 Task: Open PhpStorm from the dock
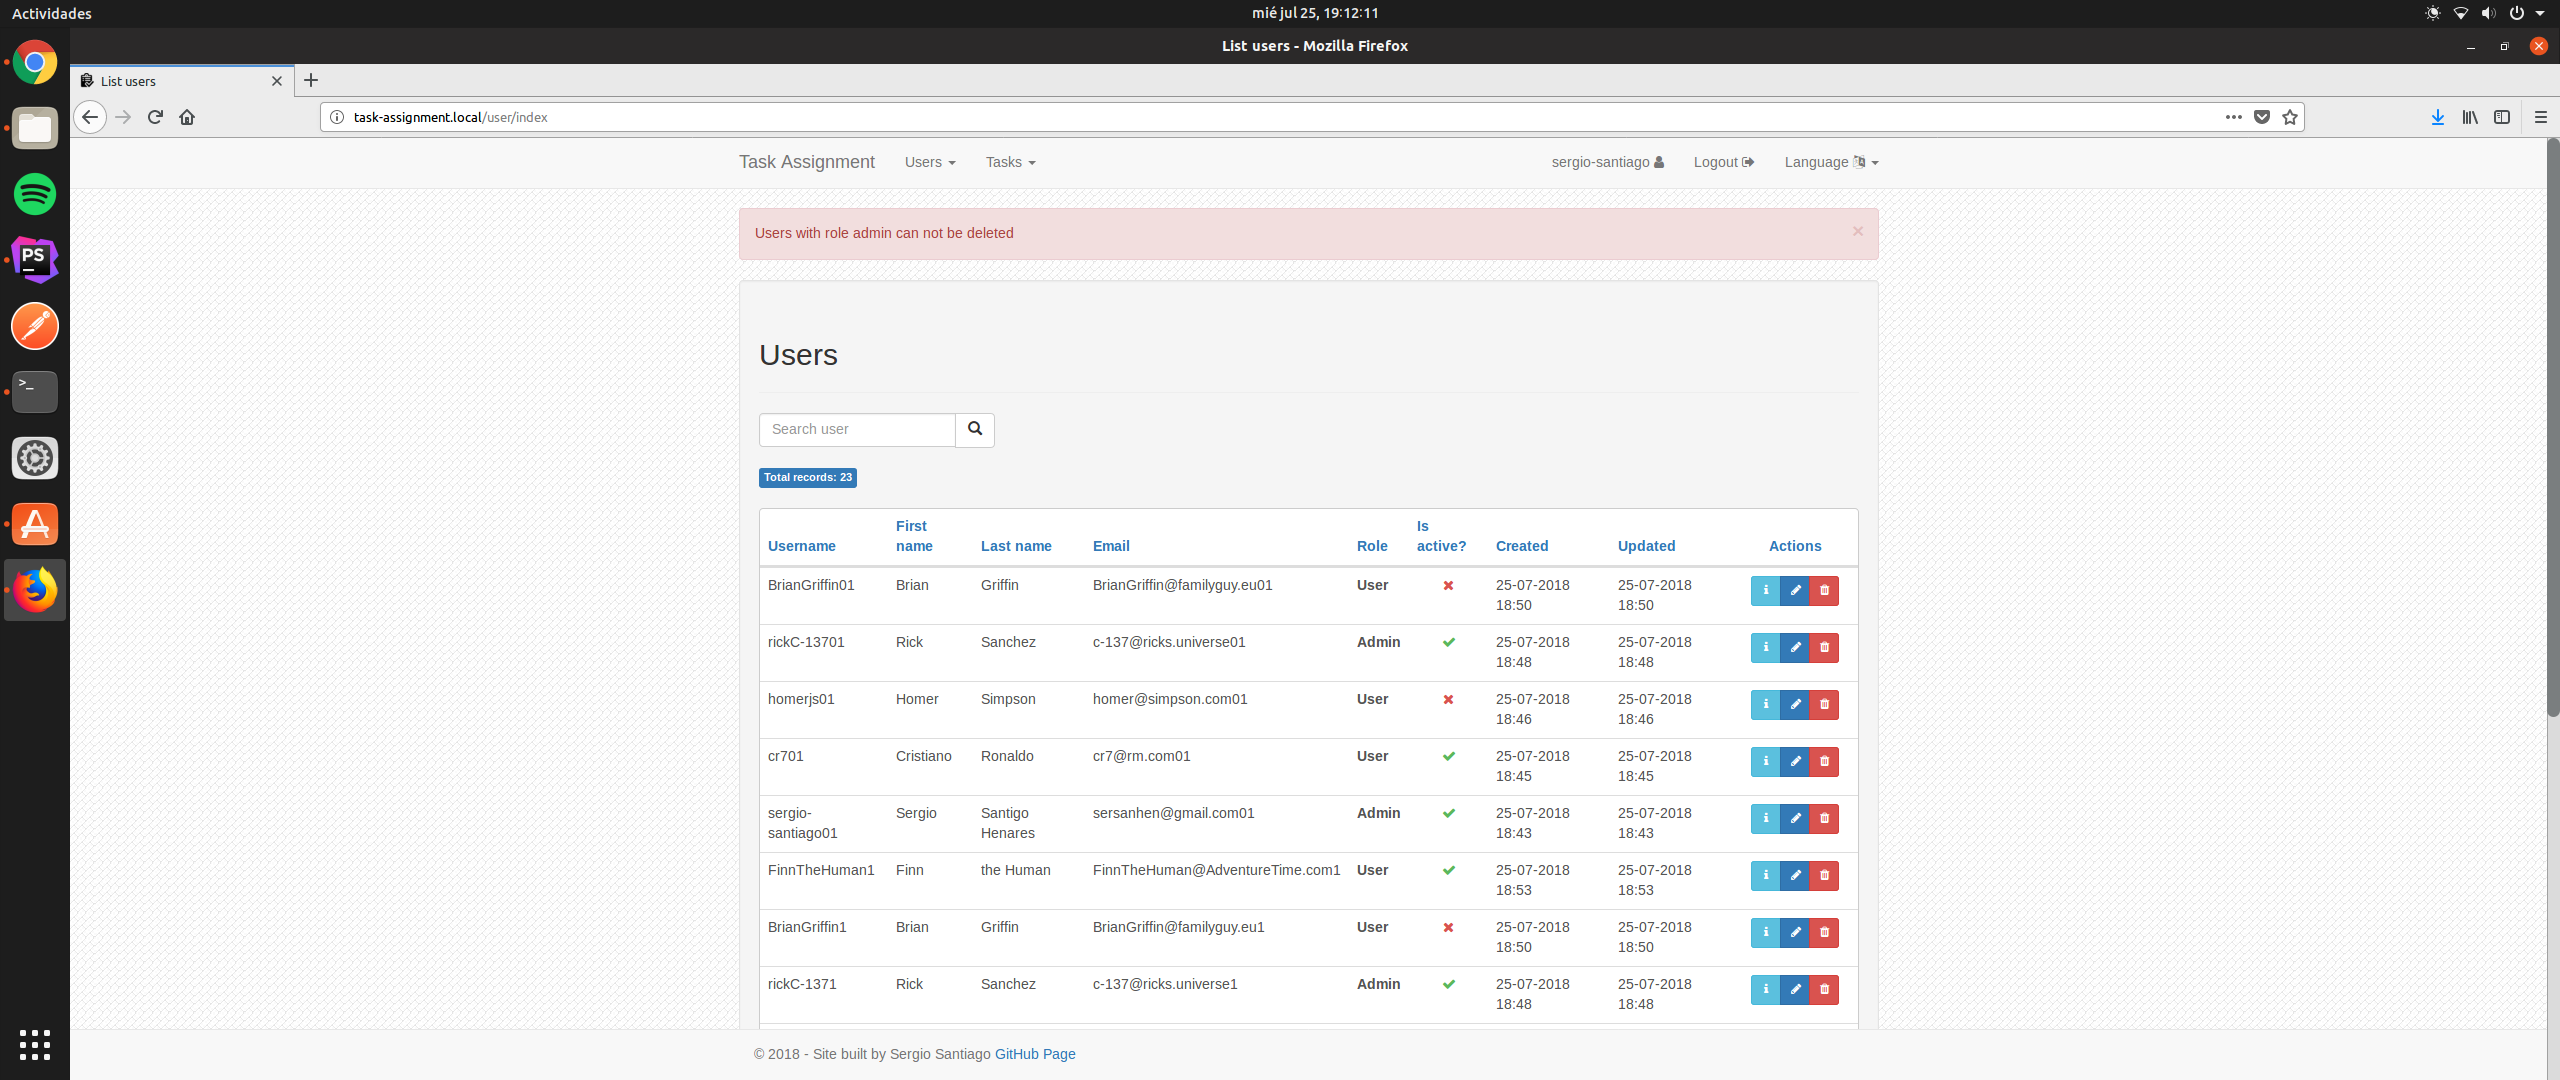(35, 260)
